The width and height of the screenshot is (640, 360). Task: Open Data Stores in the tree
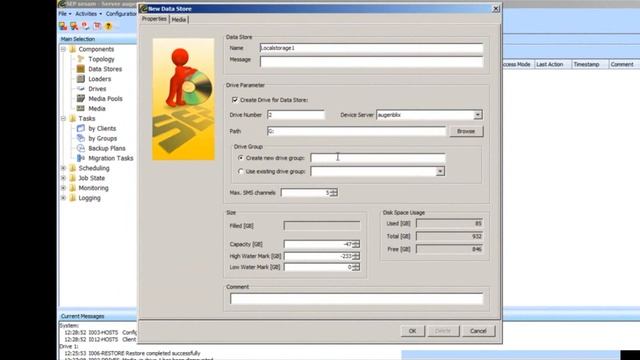(x=105, y=69)
